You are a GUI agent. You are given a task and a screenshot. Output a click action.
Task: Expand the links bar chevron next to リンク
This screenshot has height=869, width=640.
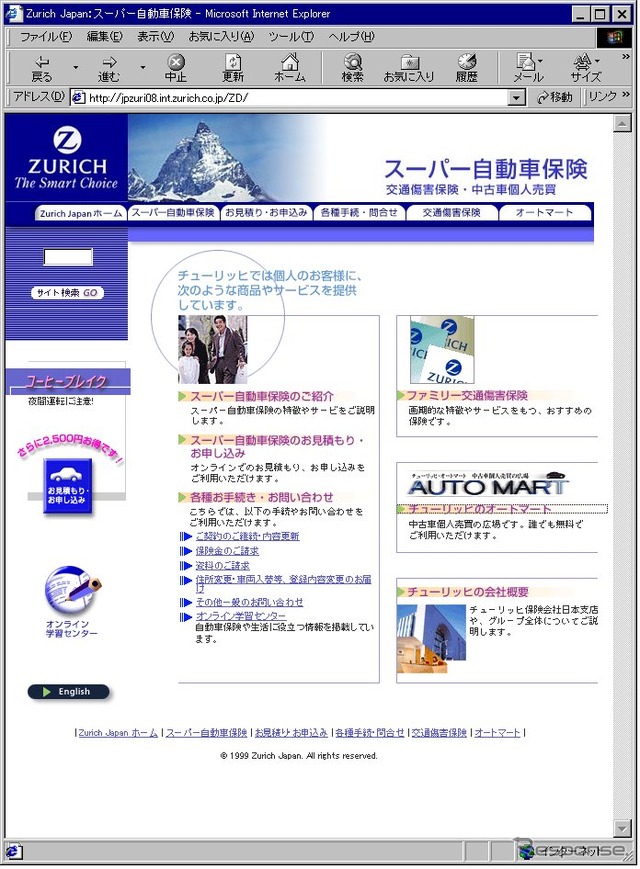(626, 95)
